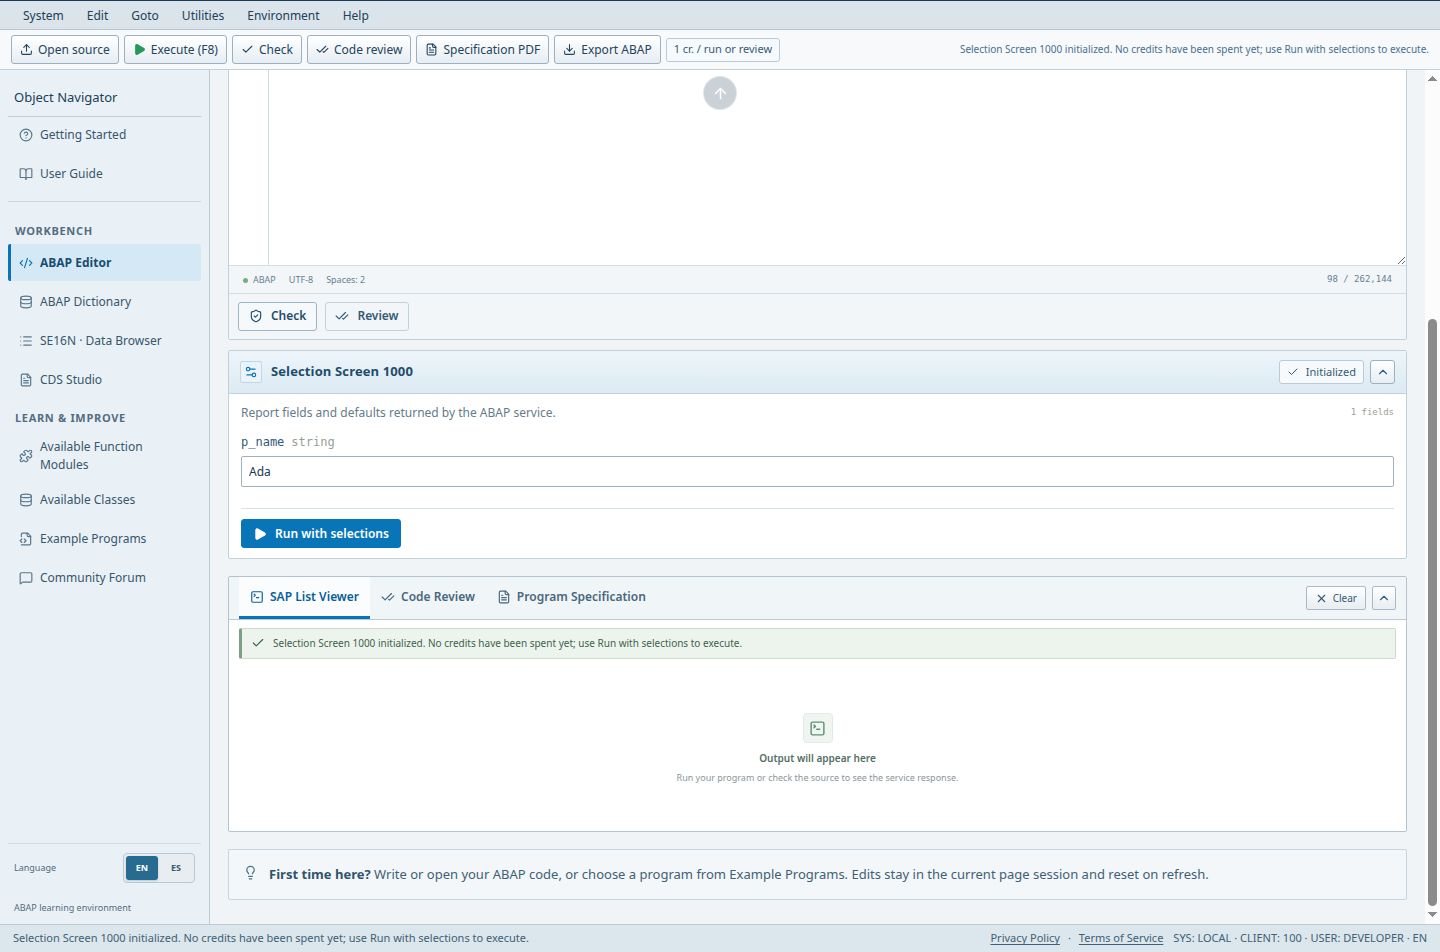Open the Privacy Policy link
The height and width of the screenshot is (952, 1440).
1025,938
